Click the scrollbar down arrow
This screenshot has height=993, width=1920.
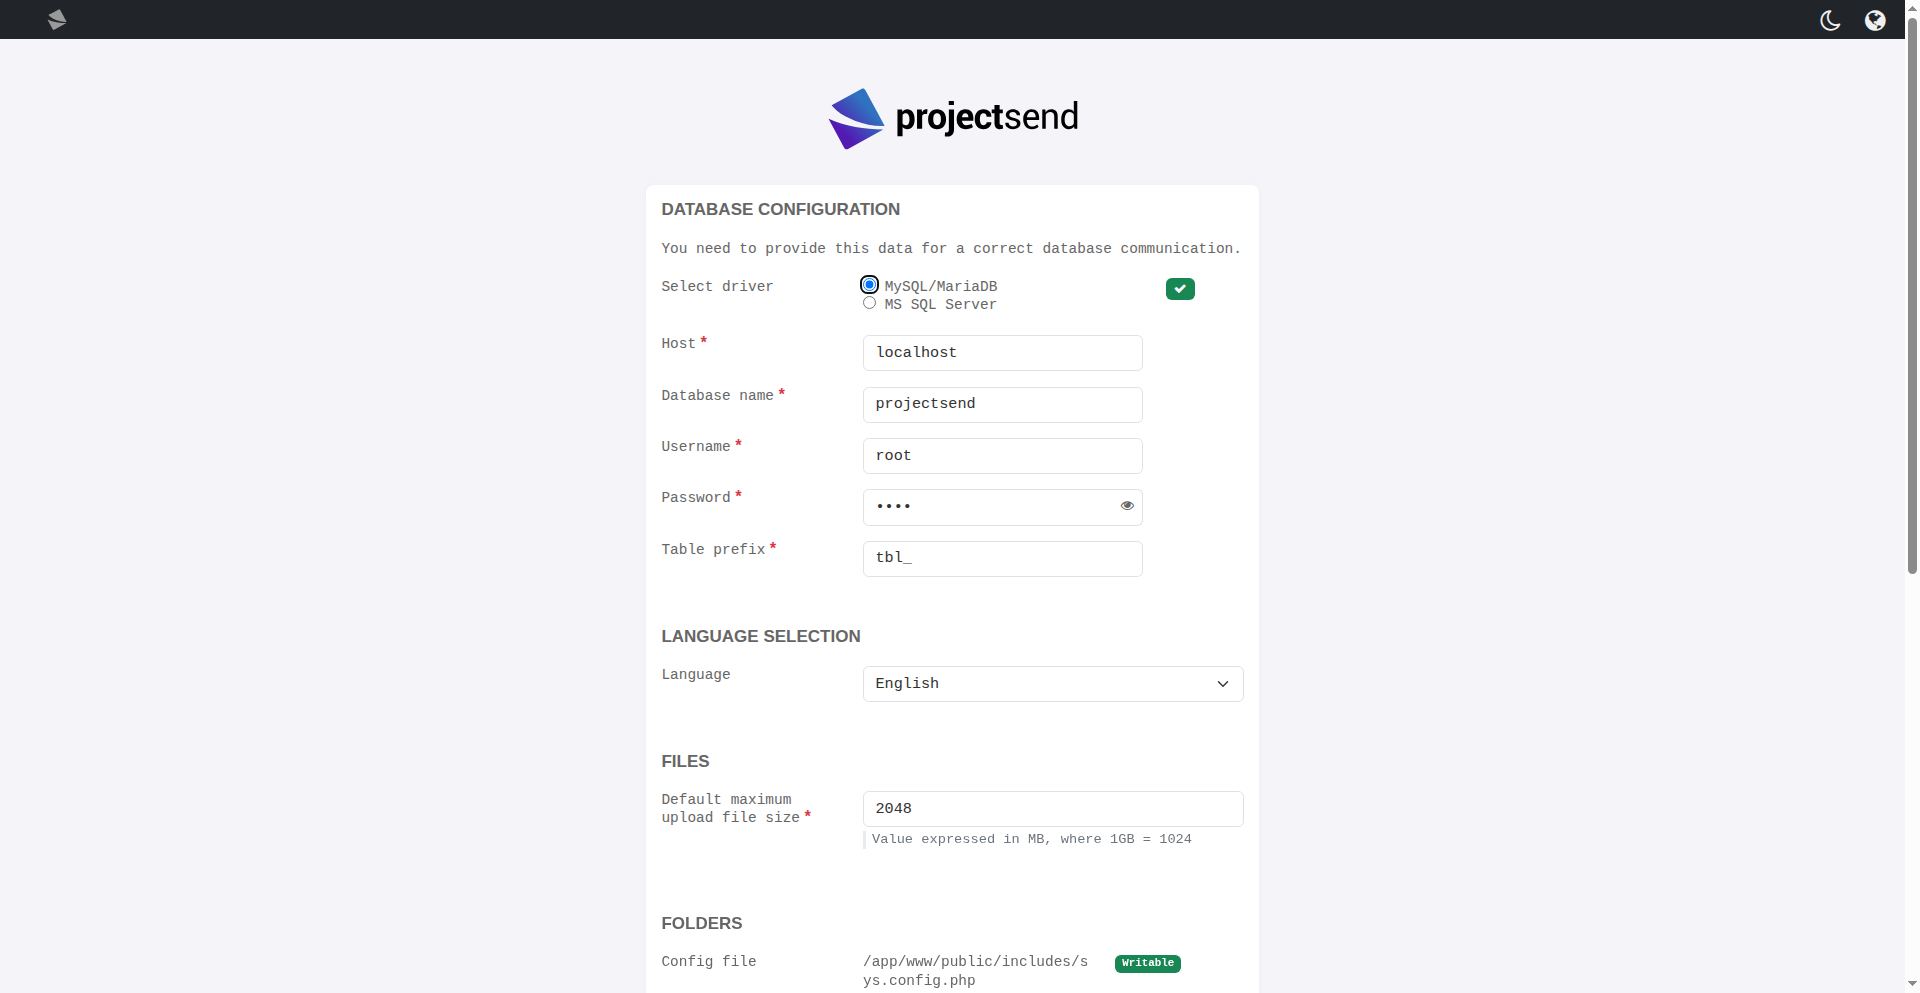[x=1912, y=984]
